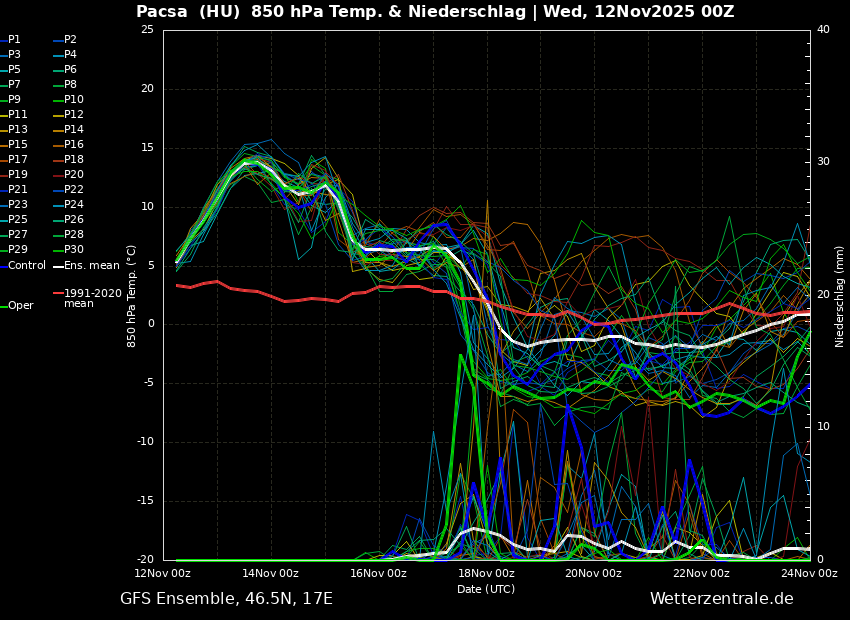Click the P10 legend entry

74,100
